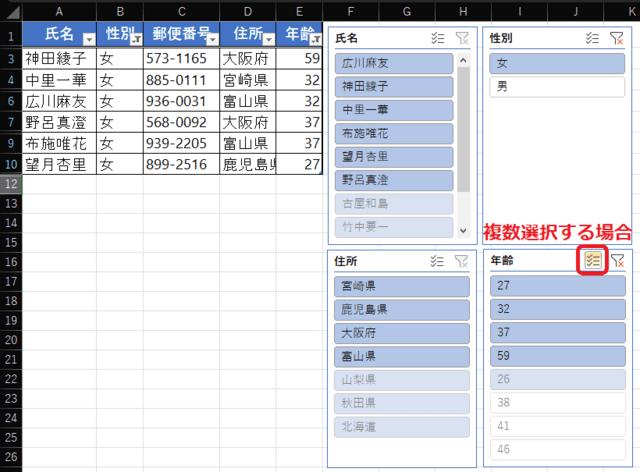Screen dimensions: 640x472
Task: Clear filter in 年齢 slicer
Action: [x=617, y=261]
